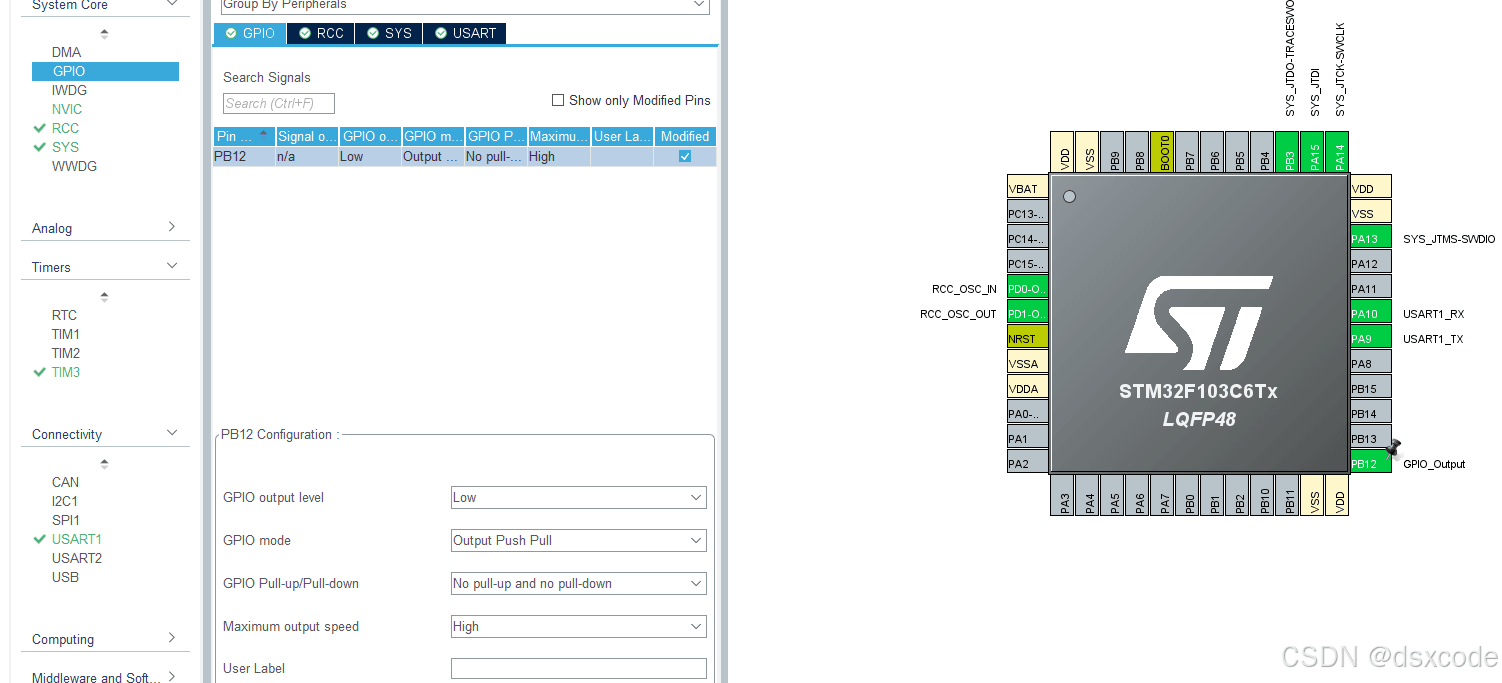Screen dimensions: 1502x683
Task: Select TIM2 timer entry
Action: [66, 353]
